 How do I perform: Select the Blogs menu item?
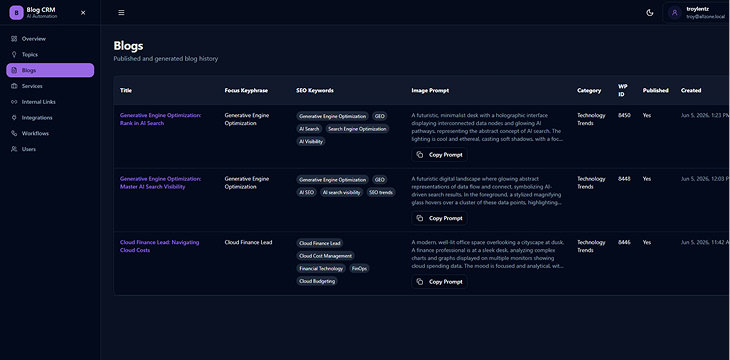click(x=50, y=70)
